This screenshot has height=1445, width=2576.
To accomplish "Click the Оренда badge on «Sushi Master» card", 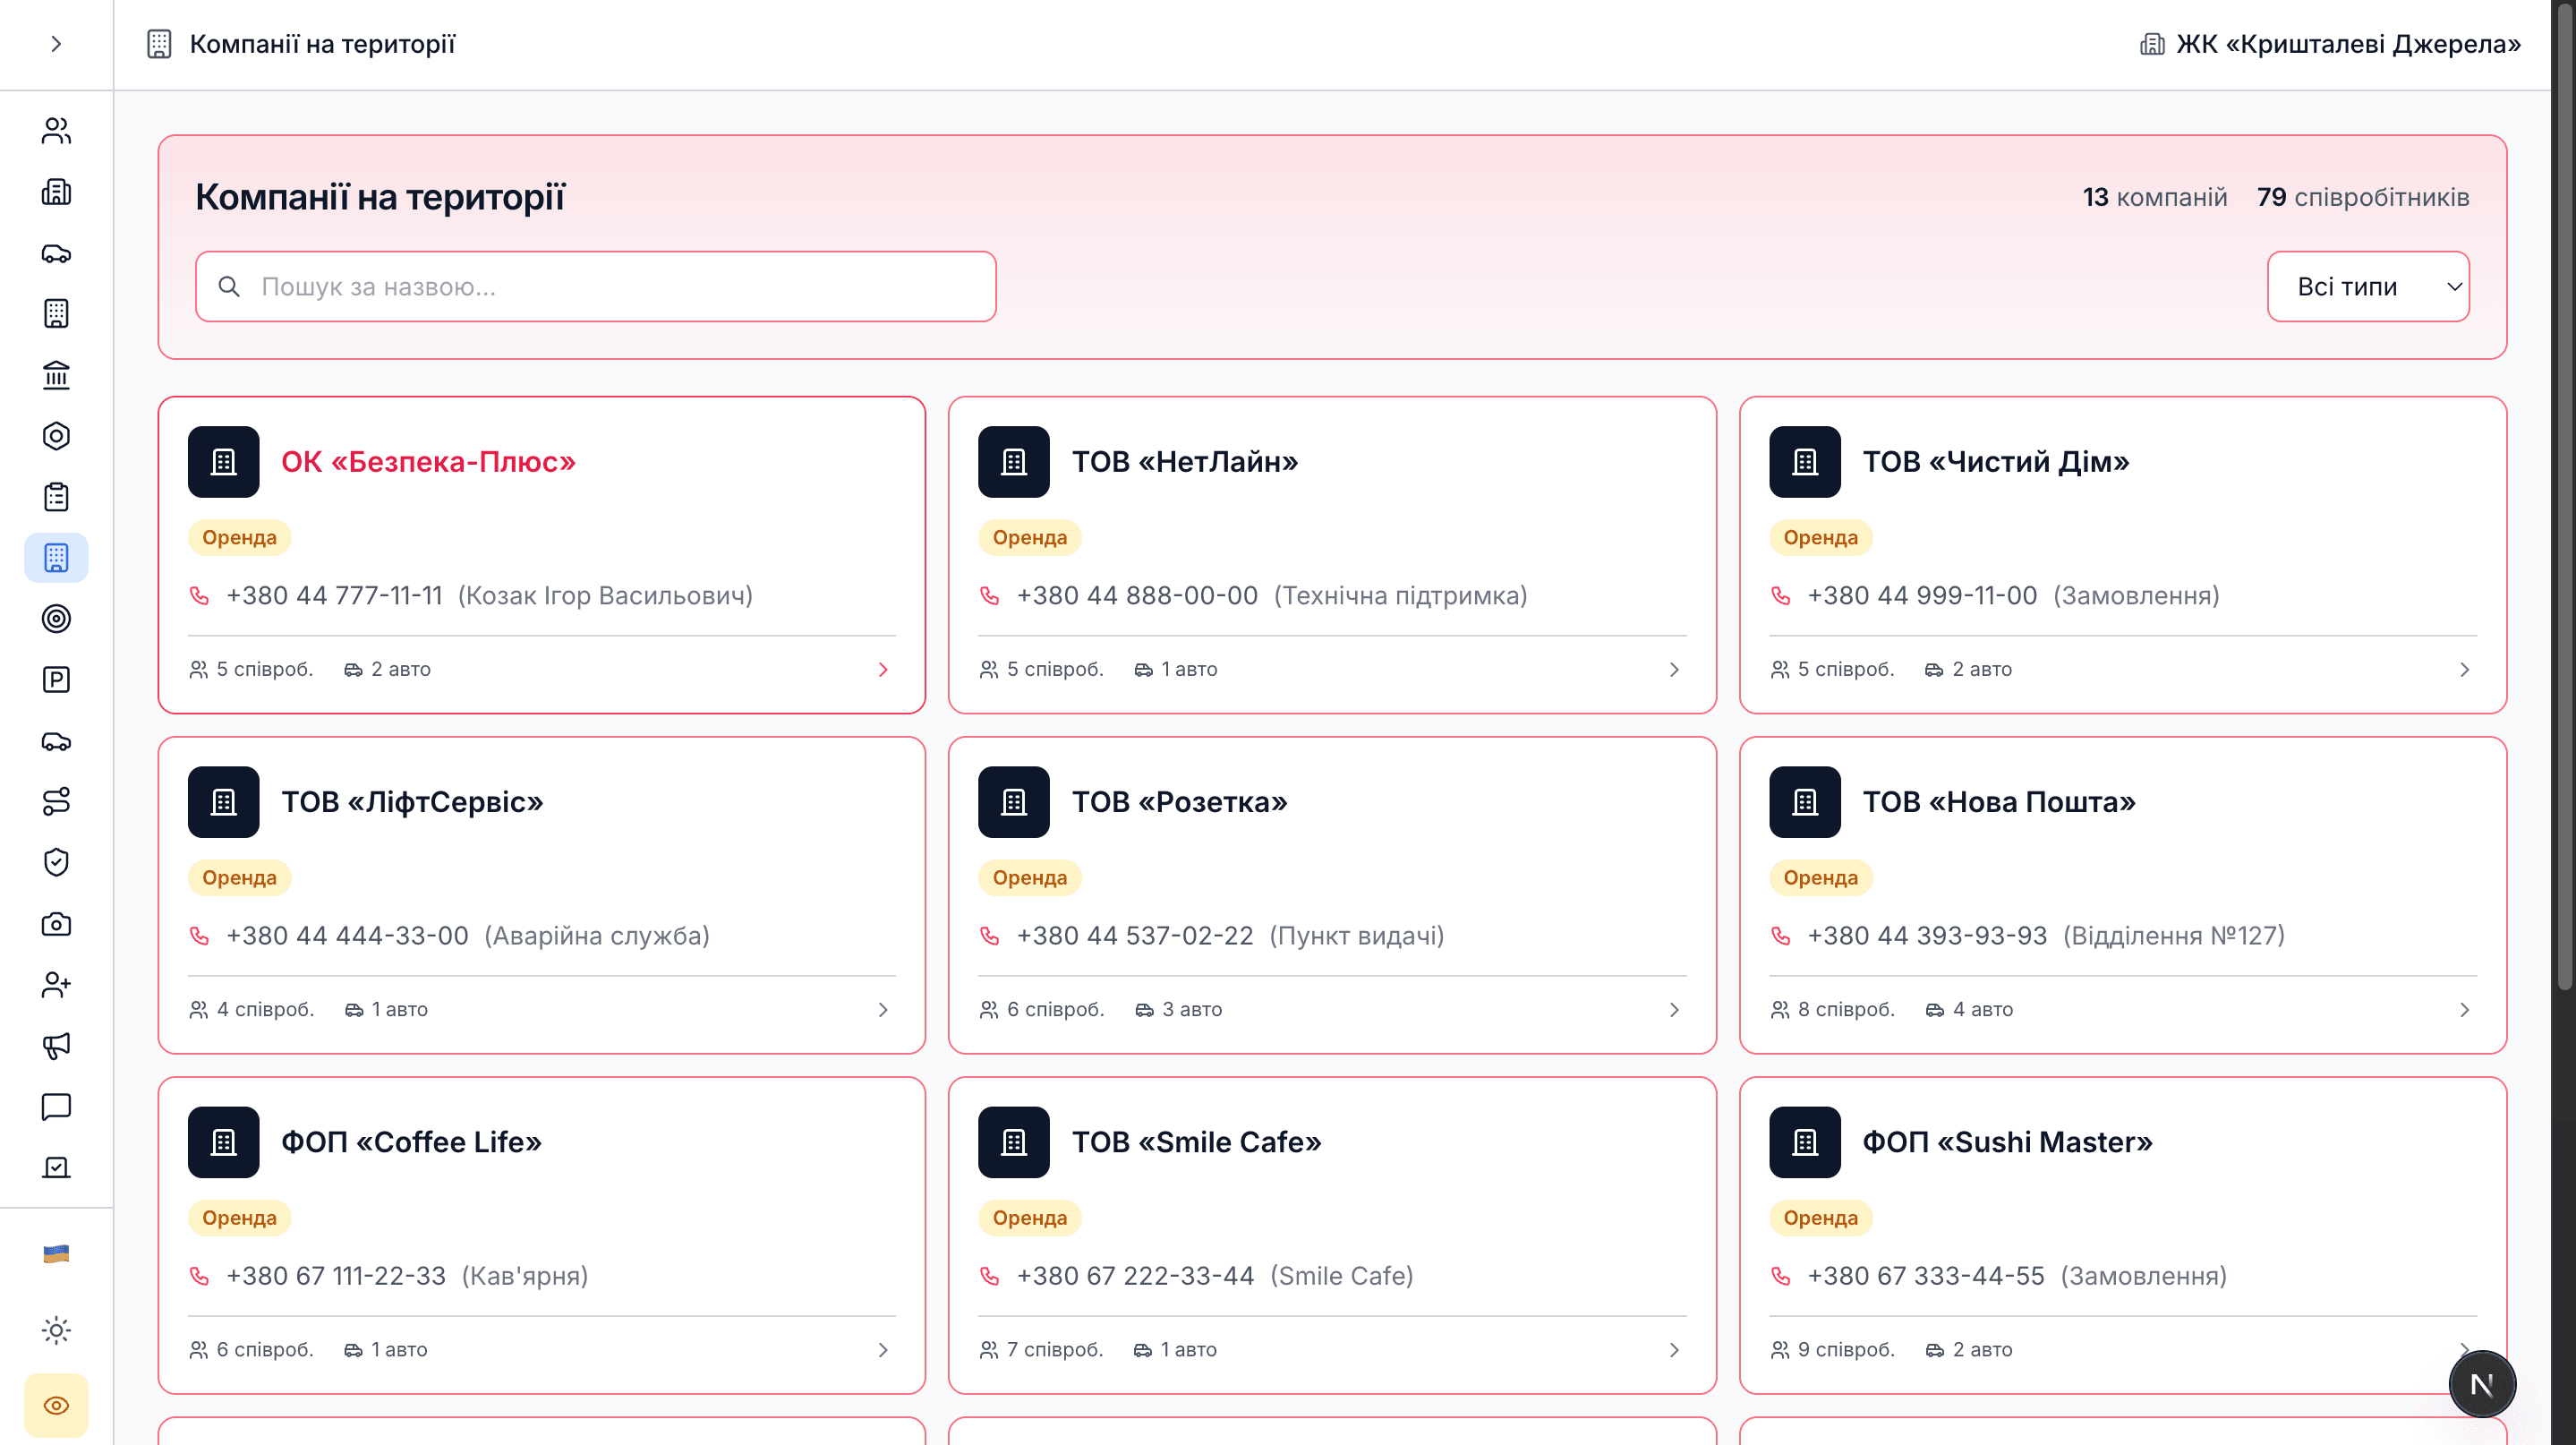I will [1821, 1218].
